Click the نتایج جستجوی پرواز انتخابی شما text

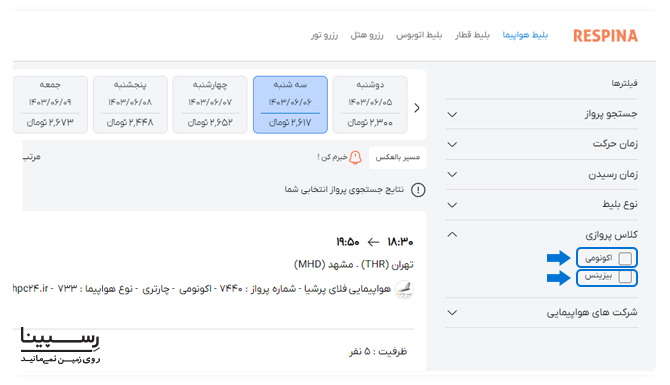[x=344, y=189]
